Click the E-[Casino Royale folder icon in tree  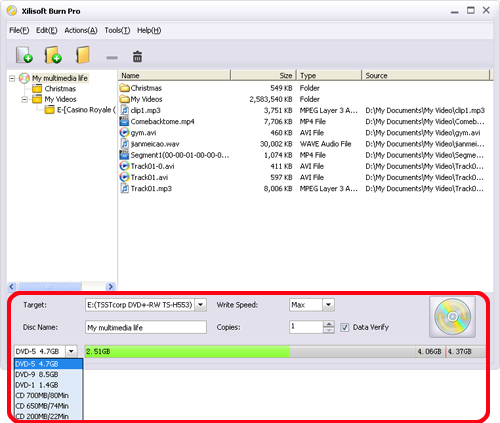[50, 109]
